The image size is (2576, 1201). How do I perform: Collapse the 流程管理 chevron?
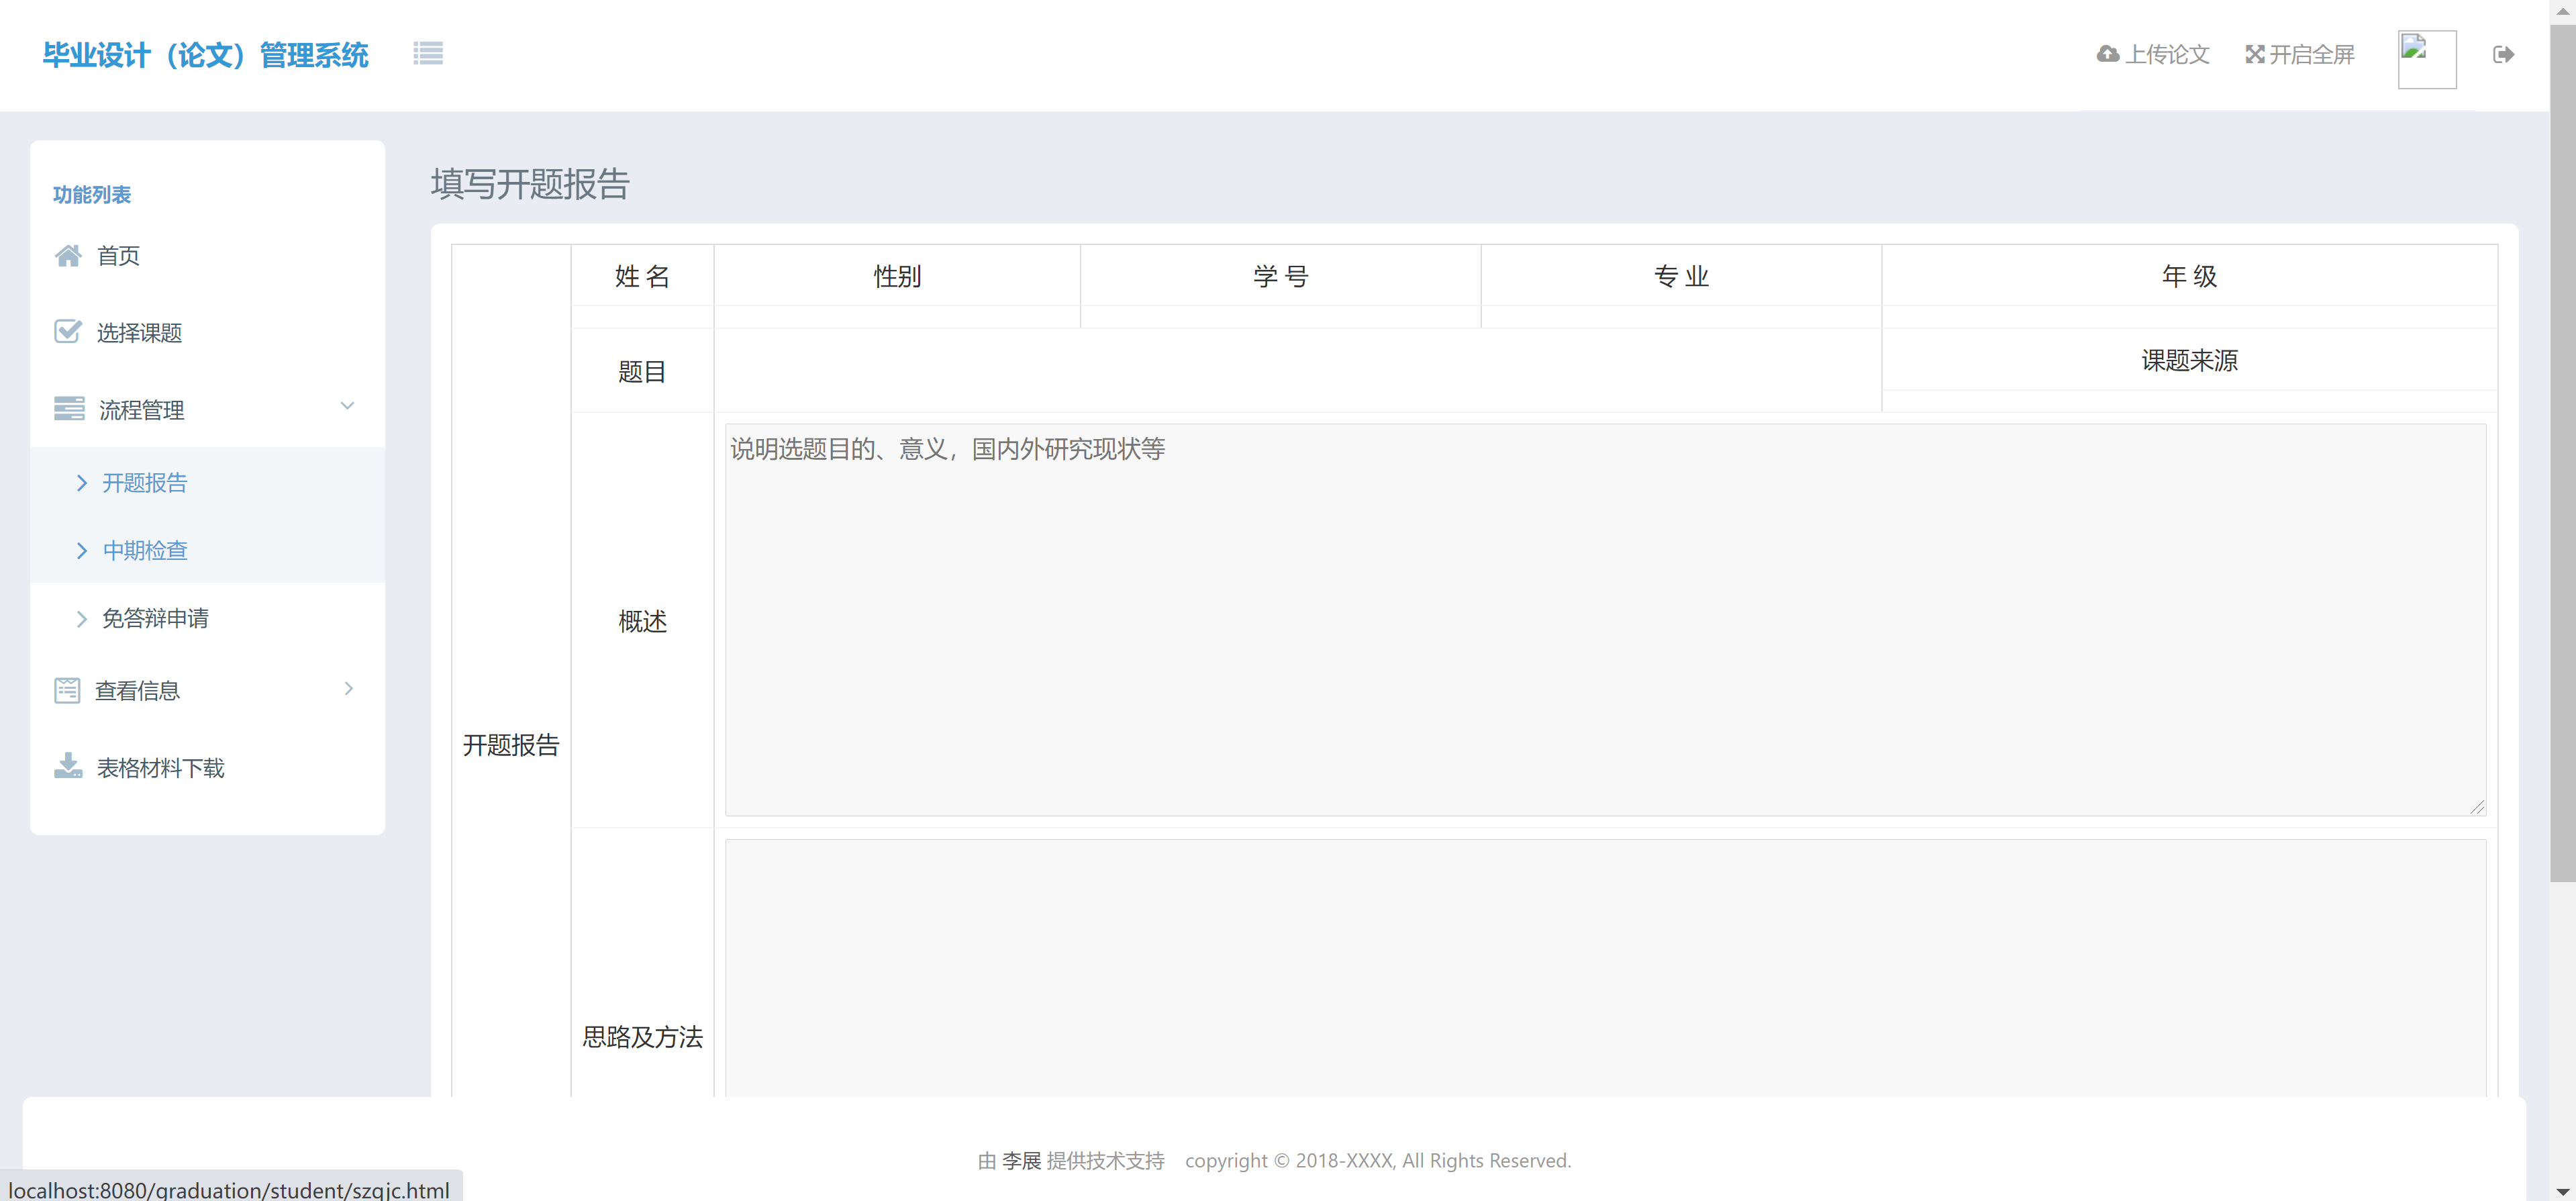(347, 406)
